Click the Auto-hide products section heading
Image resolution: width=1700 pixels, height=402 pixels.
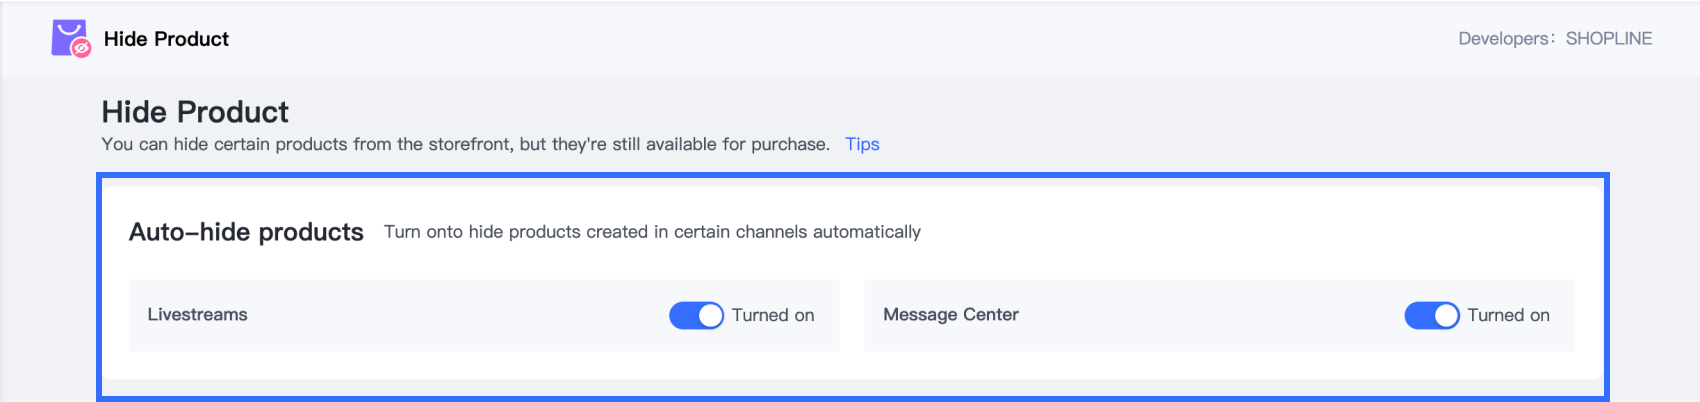(246, 232)
